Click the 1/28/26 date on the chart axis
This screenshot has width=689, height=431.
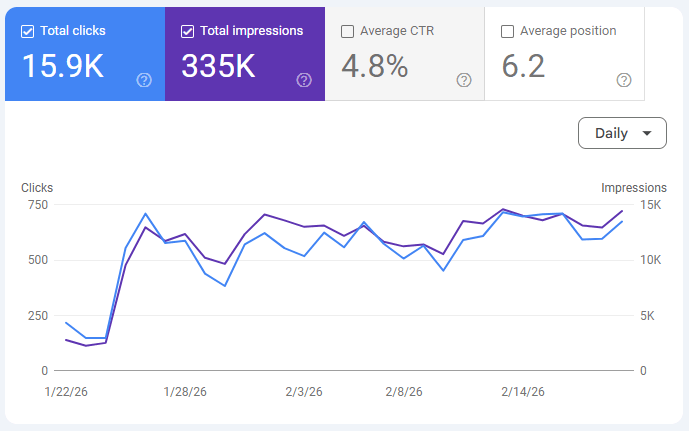point(185,392)
